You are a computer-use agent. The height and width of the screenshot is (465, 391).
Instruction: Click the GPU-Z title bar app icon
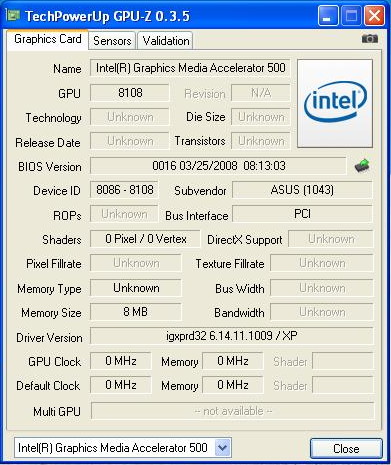(13, 15)
